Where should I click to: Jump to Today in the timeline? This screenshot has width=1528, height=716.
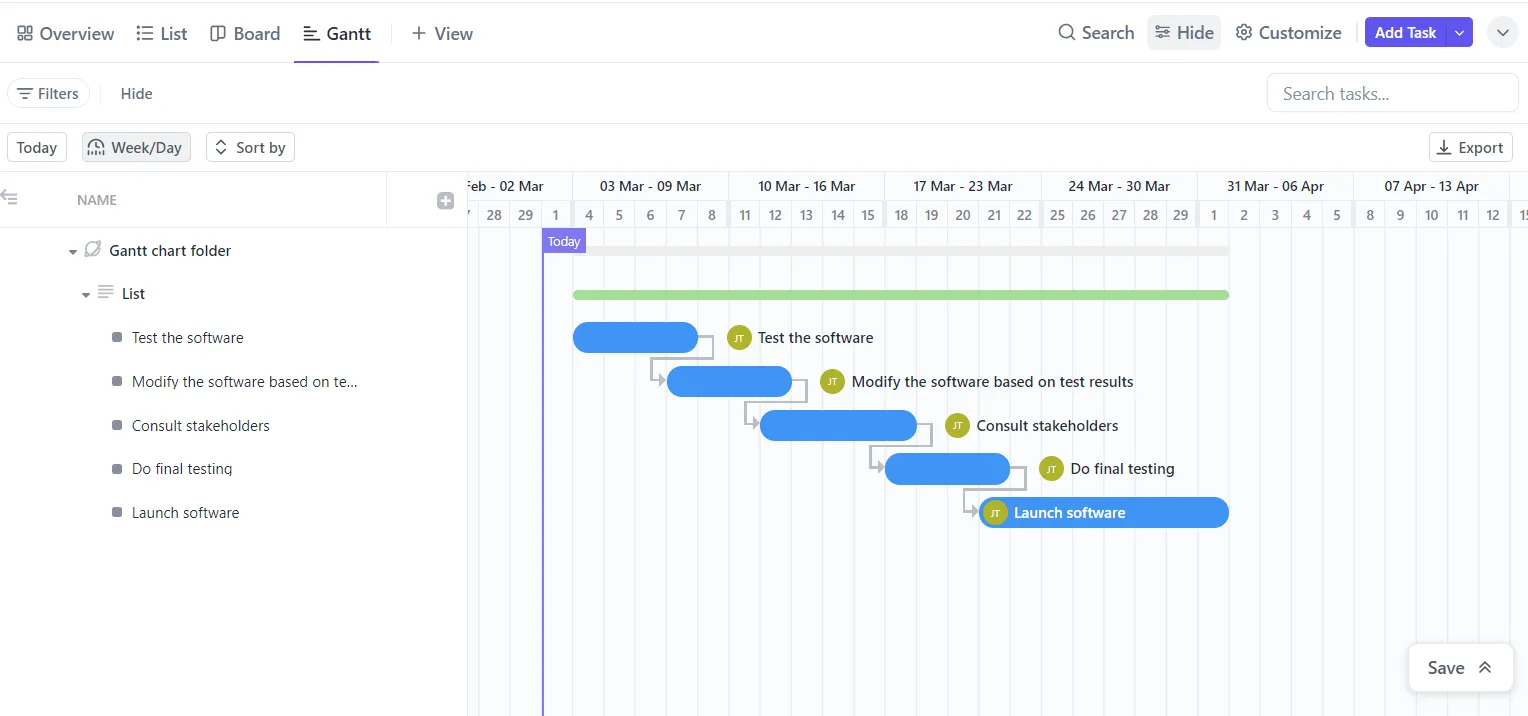click(37, 147)
